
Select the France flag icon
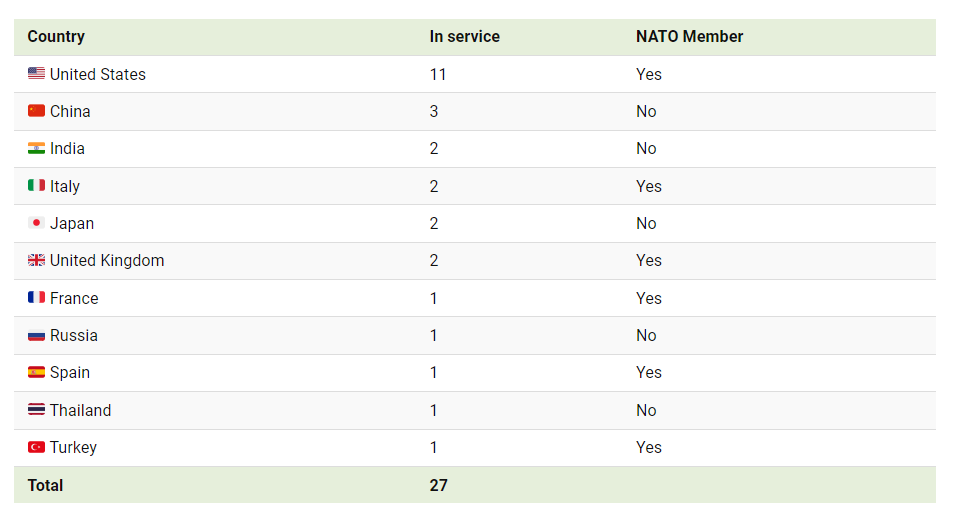click(36, 298)
